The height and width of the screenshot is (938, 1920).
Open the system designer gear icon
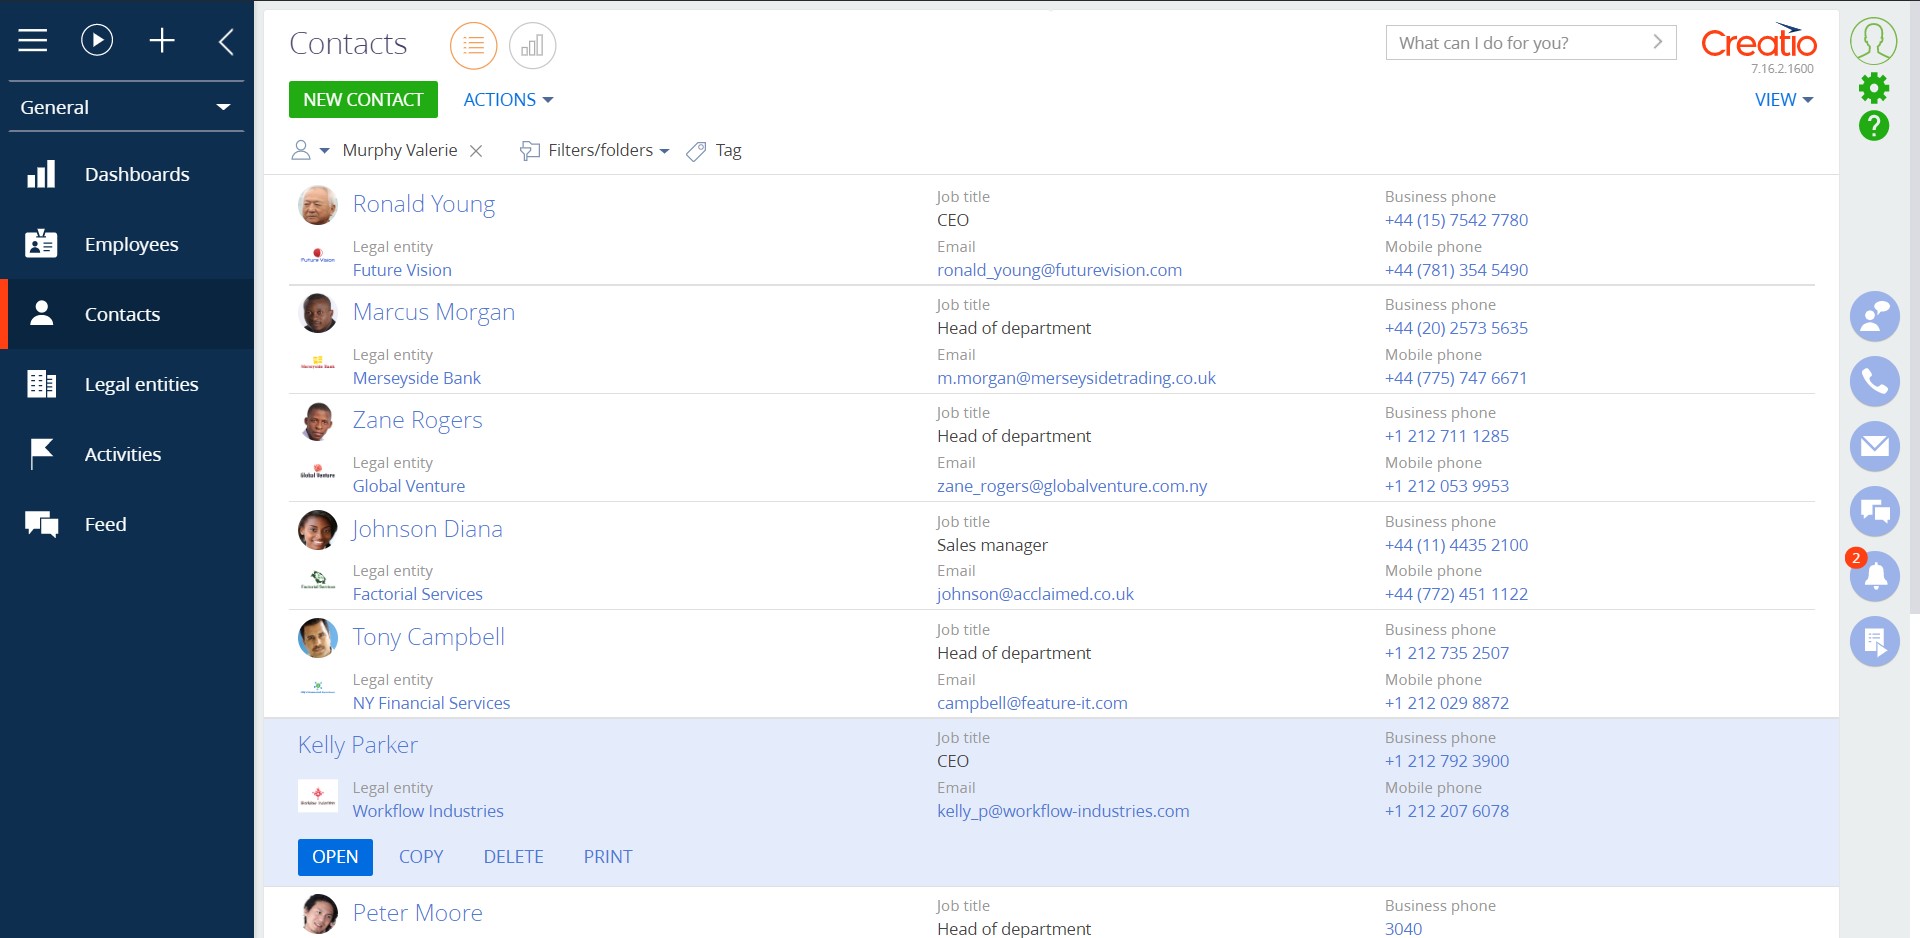coord(1873,88)
